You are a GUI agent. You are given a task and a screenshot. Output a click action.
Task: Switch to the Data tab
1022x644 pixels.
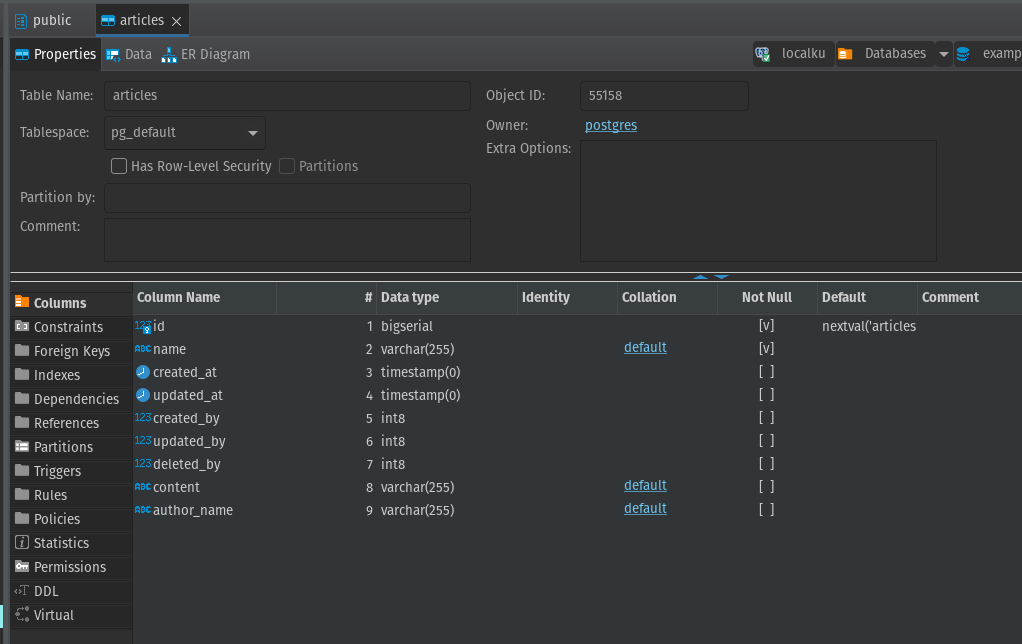tap(129, 54)
